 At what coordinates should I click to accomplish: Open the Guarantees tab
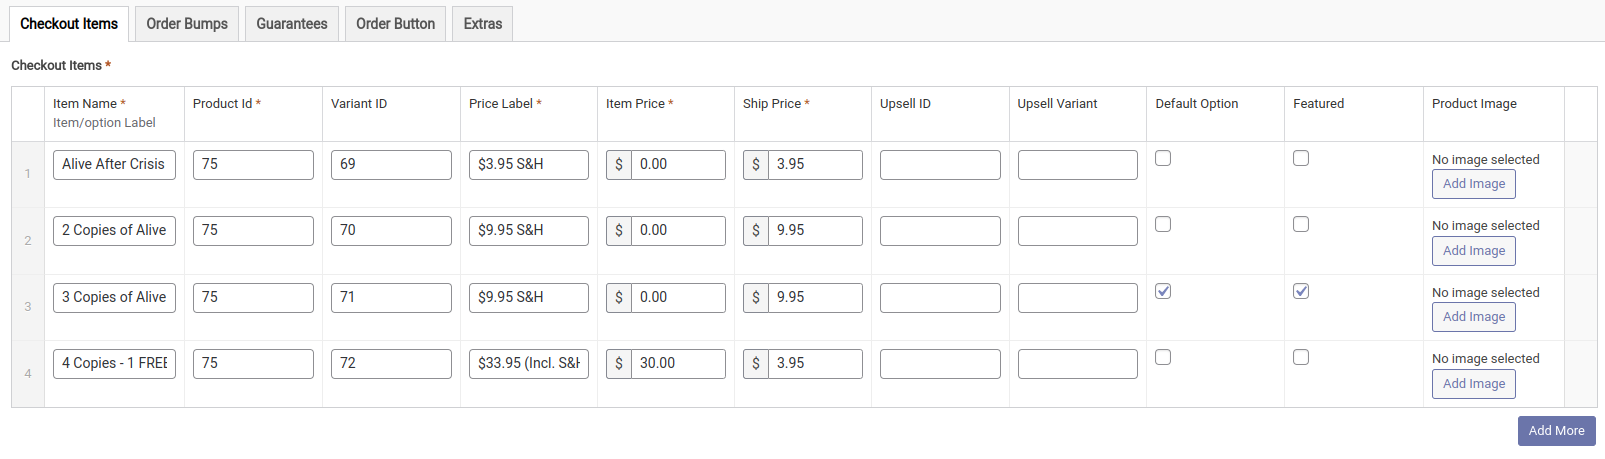point(292,24)
